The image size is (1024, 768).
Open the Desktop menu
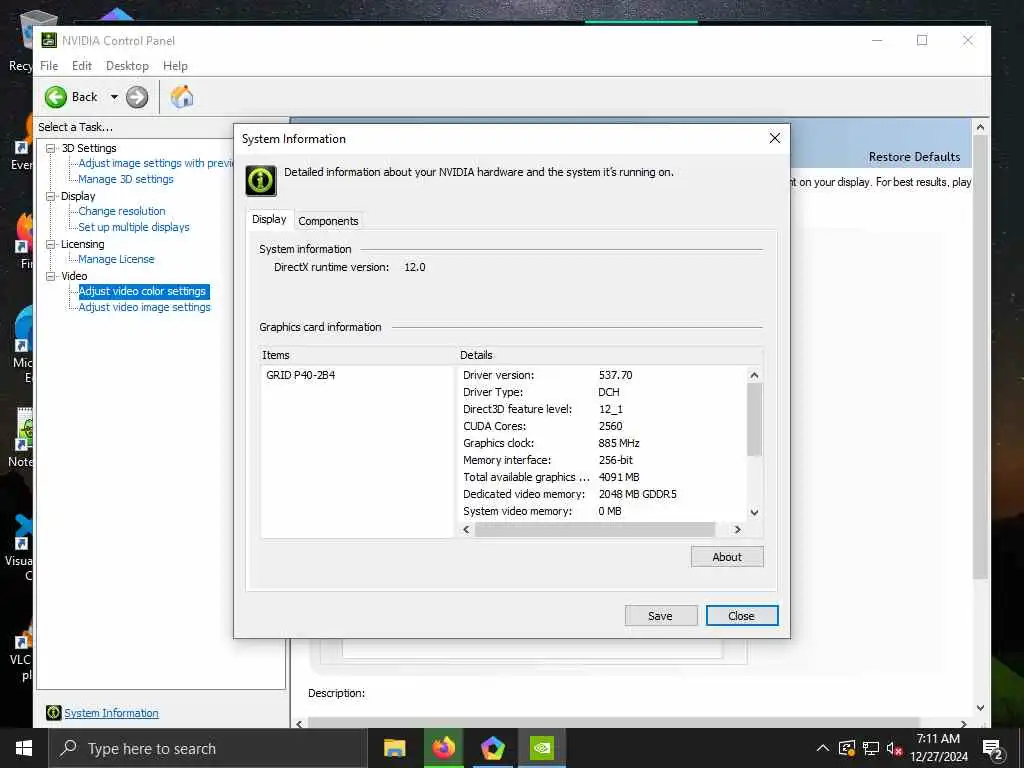[x=127, y=66]
